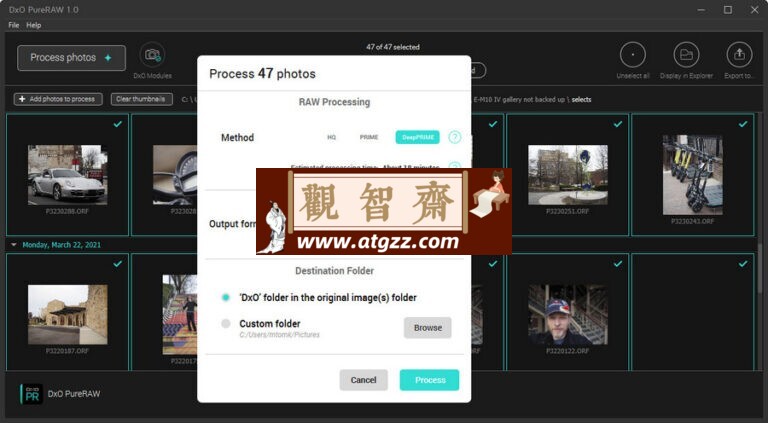This screenshot has width=768, height=423.
Task: Toggle checkmark on P3230251.ORF thumbnail
Action: coord(618,124)
